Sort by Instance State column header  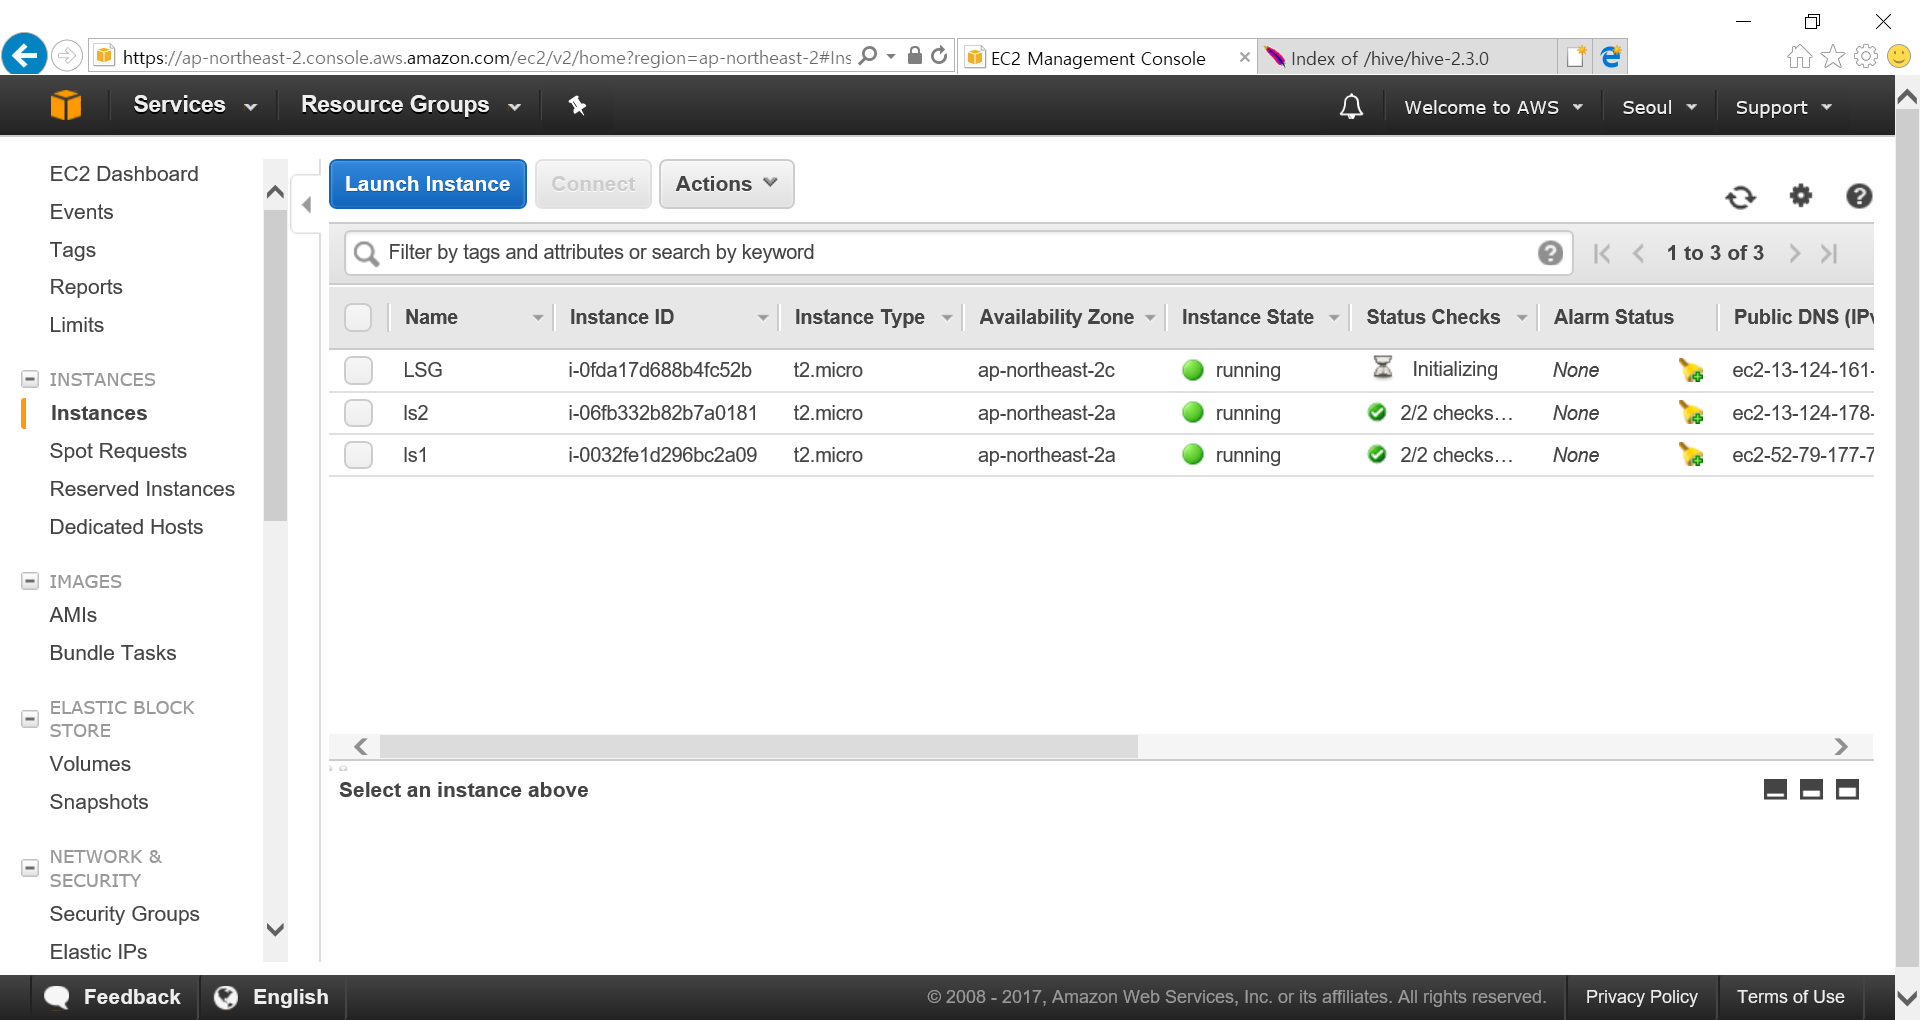pyautogui.click(x=1247, y=317)
